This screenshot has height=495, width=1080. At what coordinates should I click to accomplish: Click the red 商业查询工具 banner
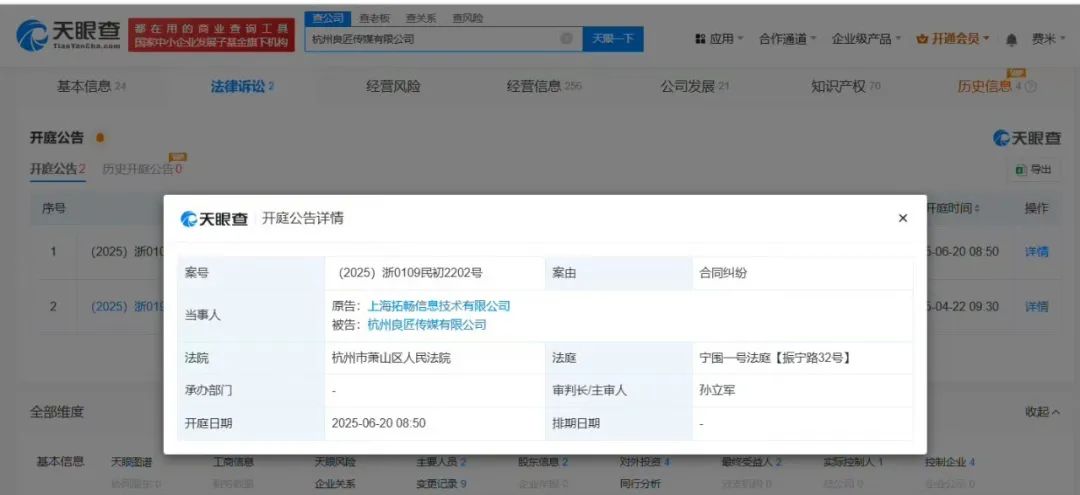tap(211, 34)
